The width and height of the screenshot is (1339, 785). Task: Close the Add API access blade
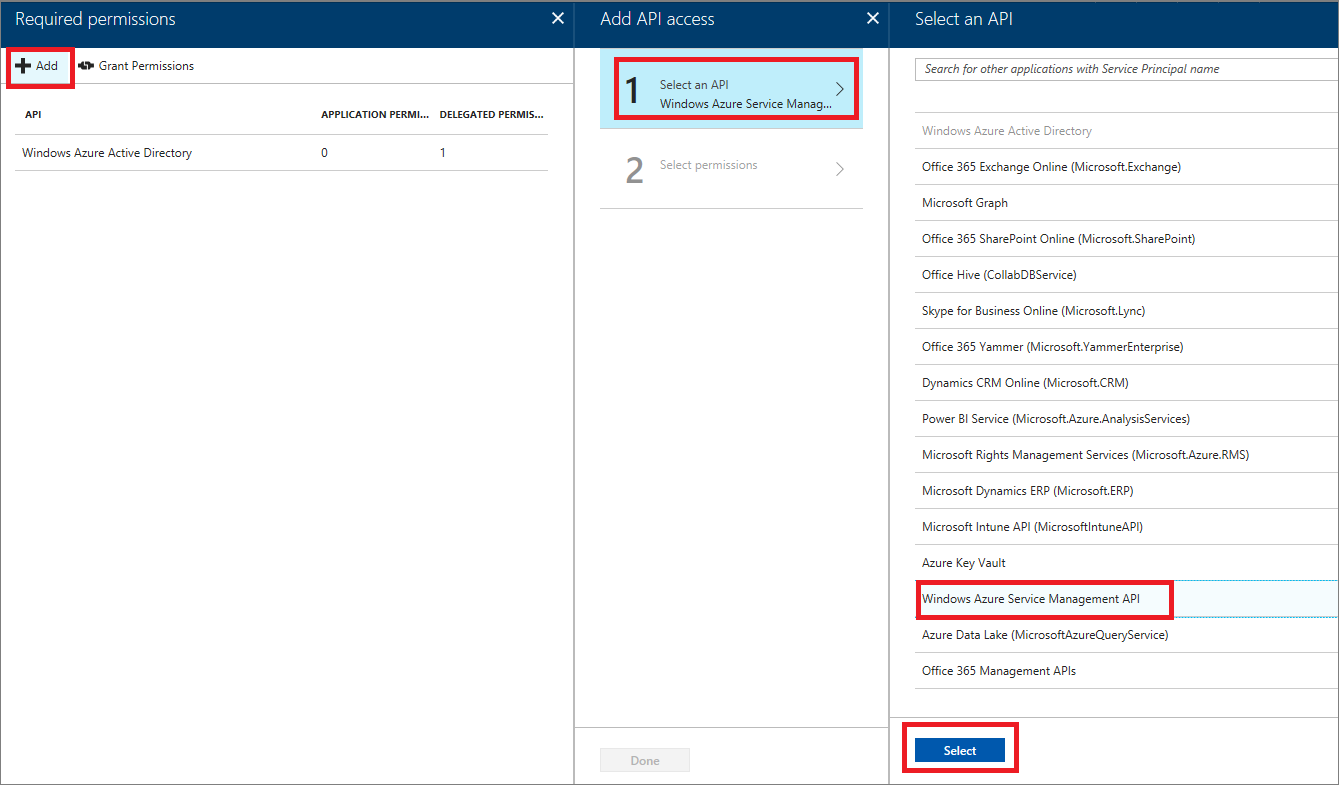(872, 18)
